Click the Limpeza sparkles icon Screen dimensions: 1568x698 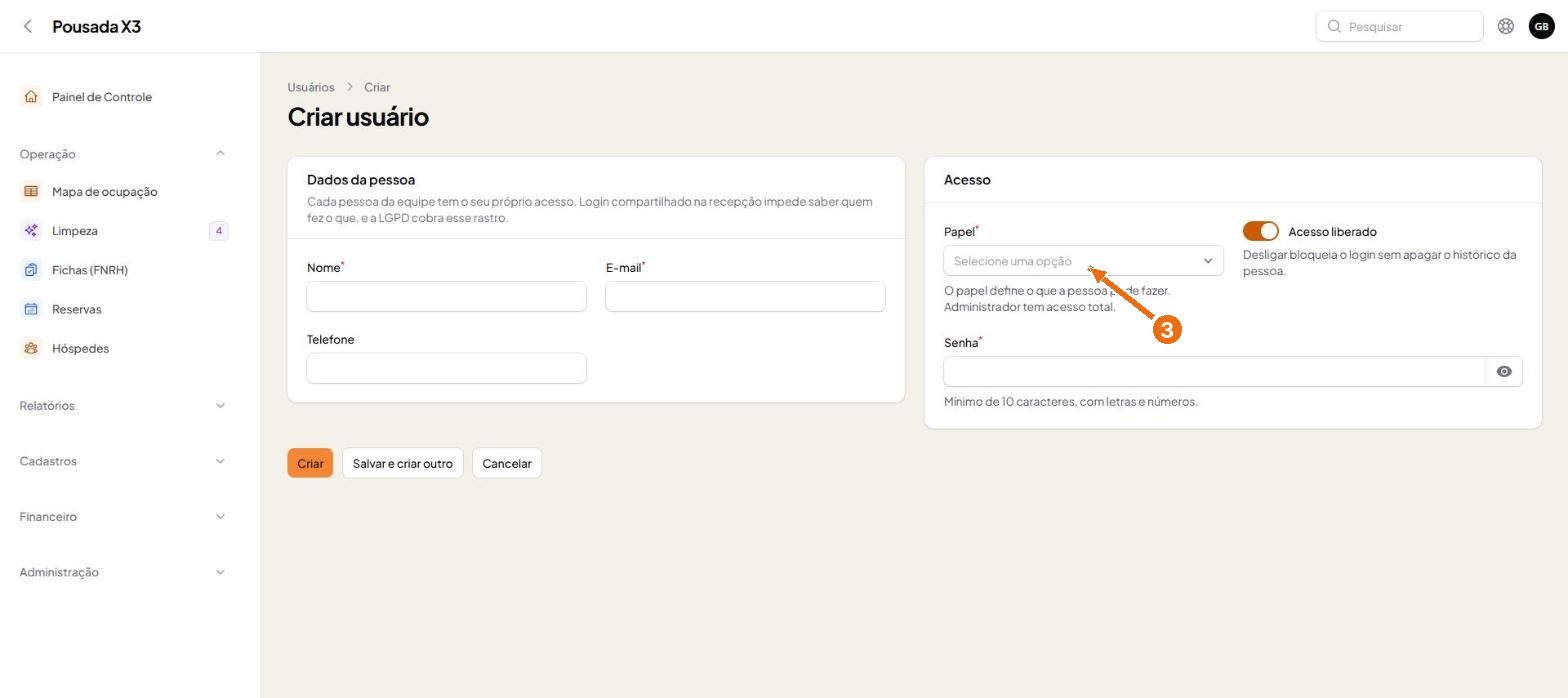tap(31, 231)
